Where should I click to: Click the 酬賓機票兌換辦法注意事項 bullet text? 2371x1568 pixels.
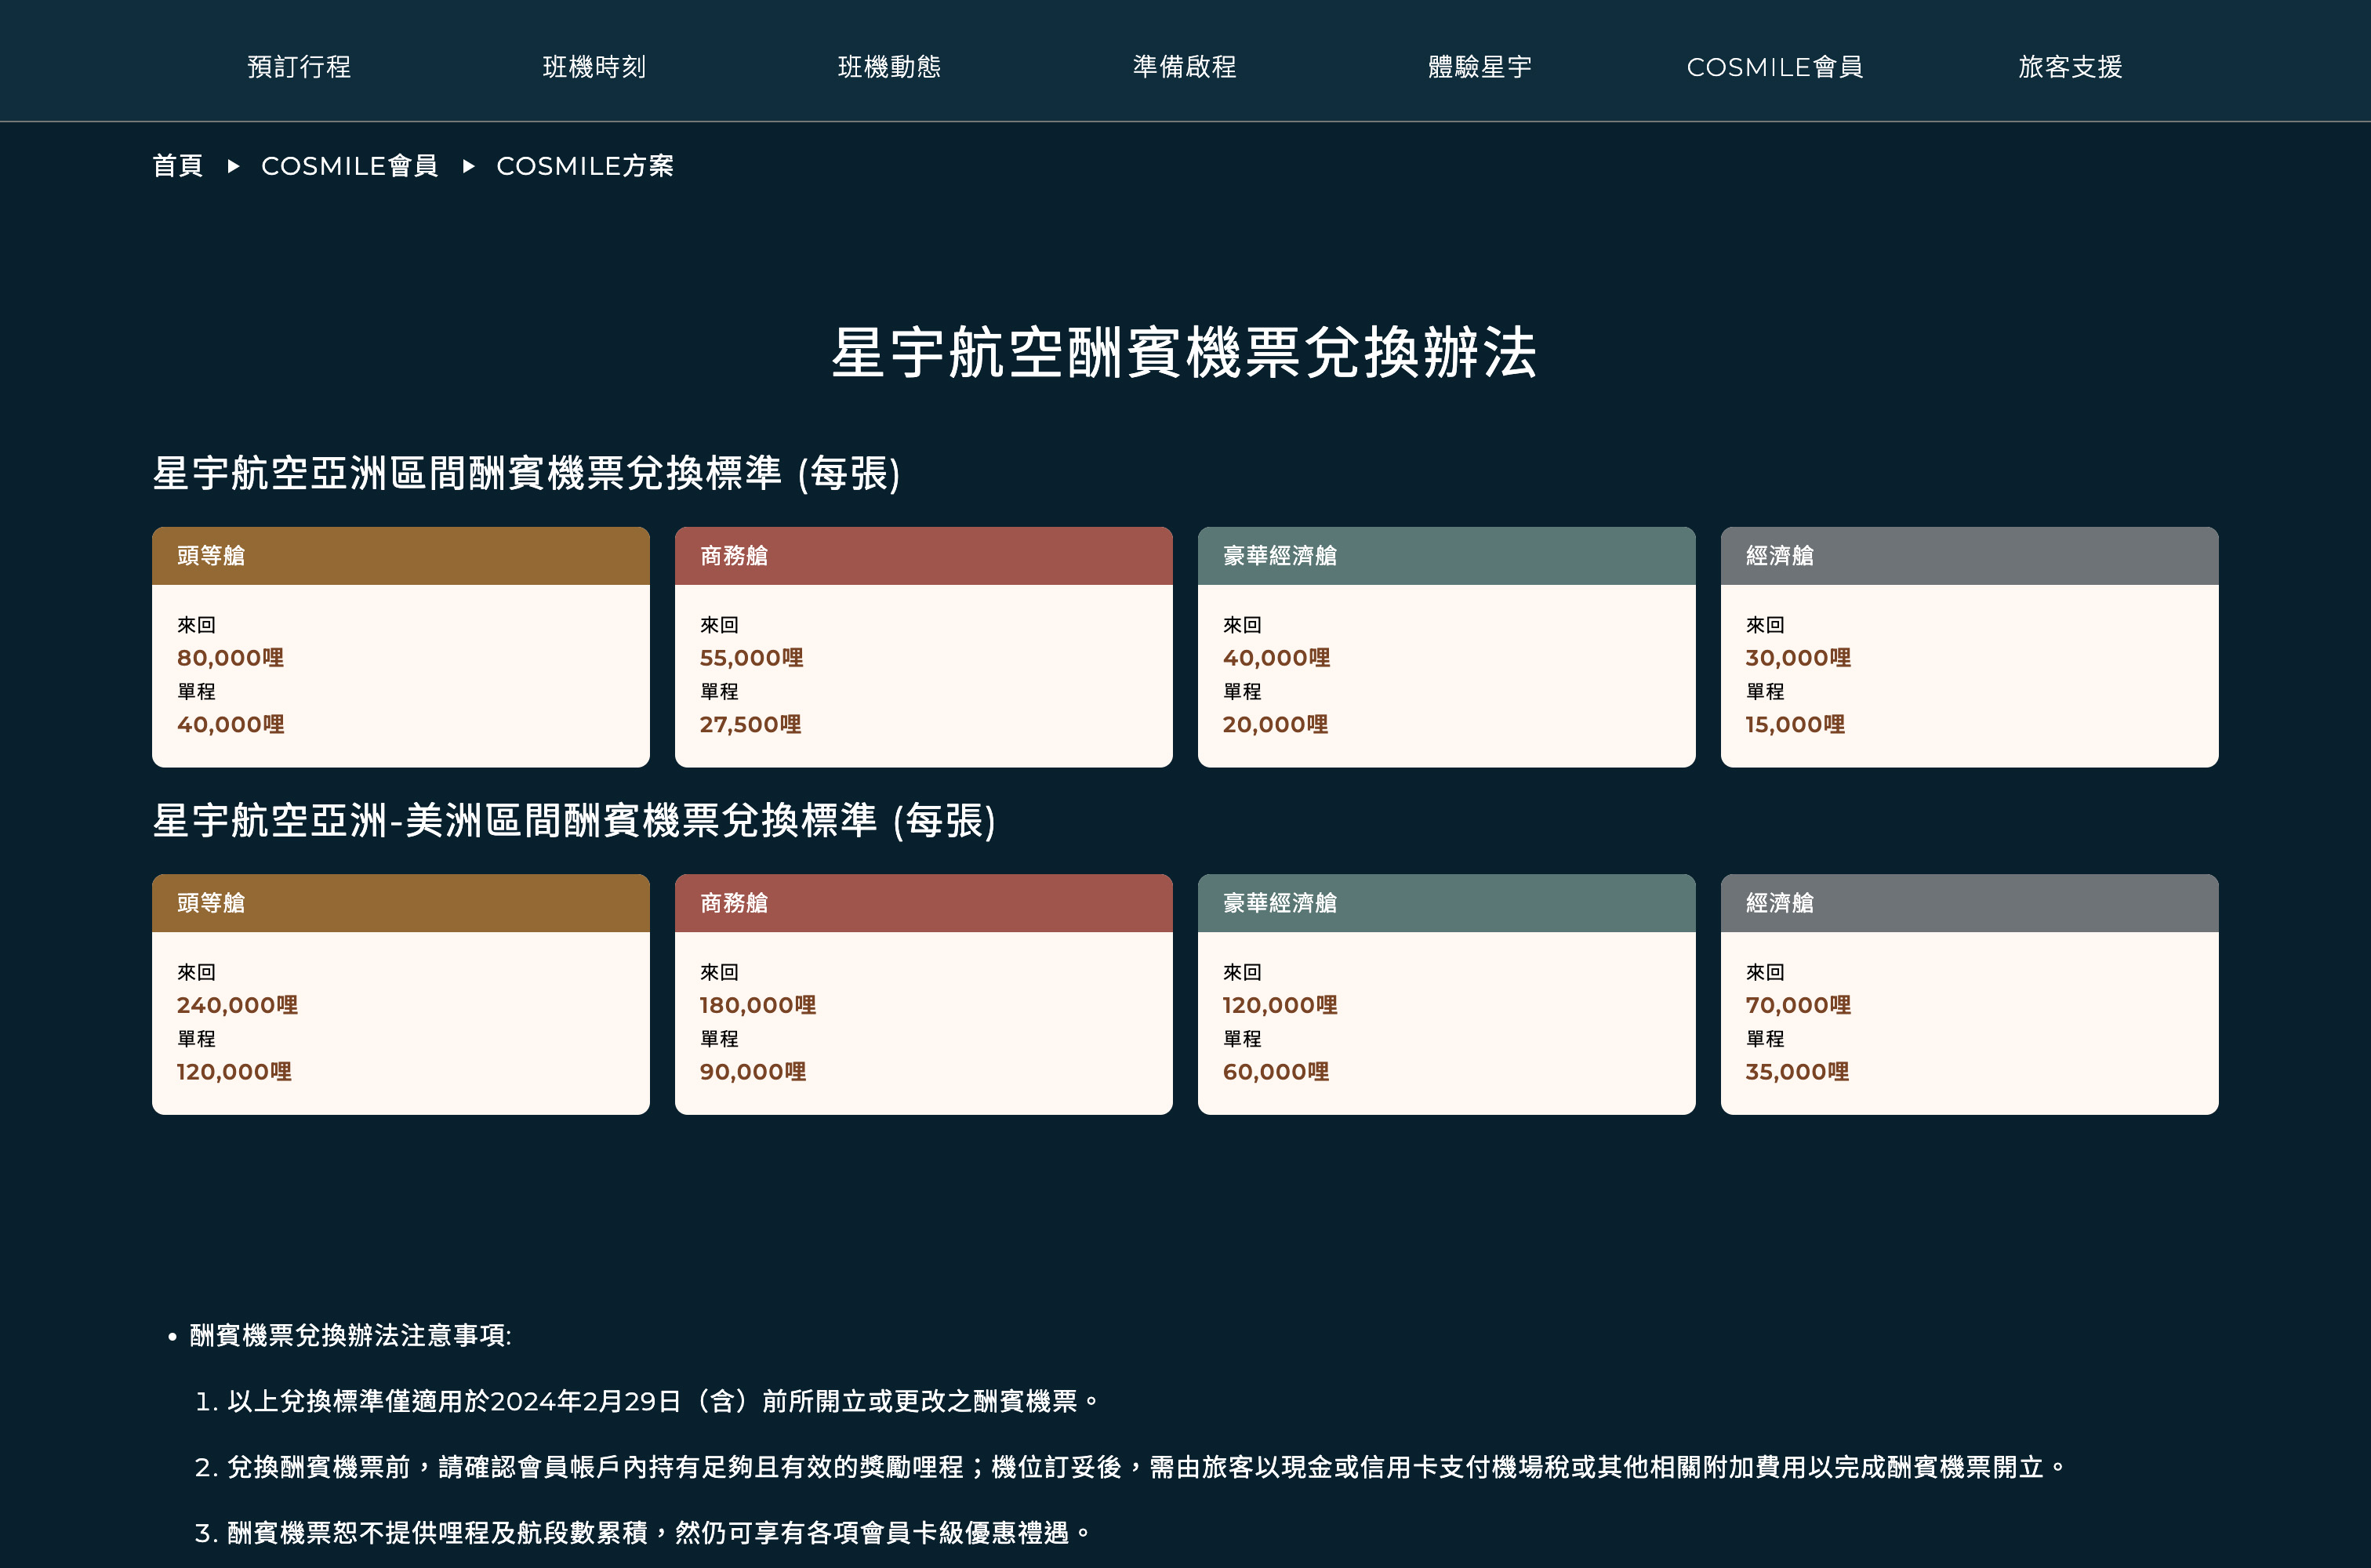pyautogui.click(x=350, y=1335)
